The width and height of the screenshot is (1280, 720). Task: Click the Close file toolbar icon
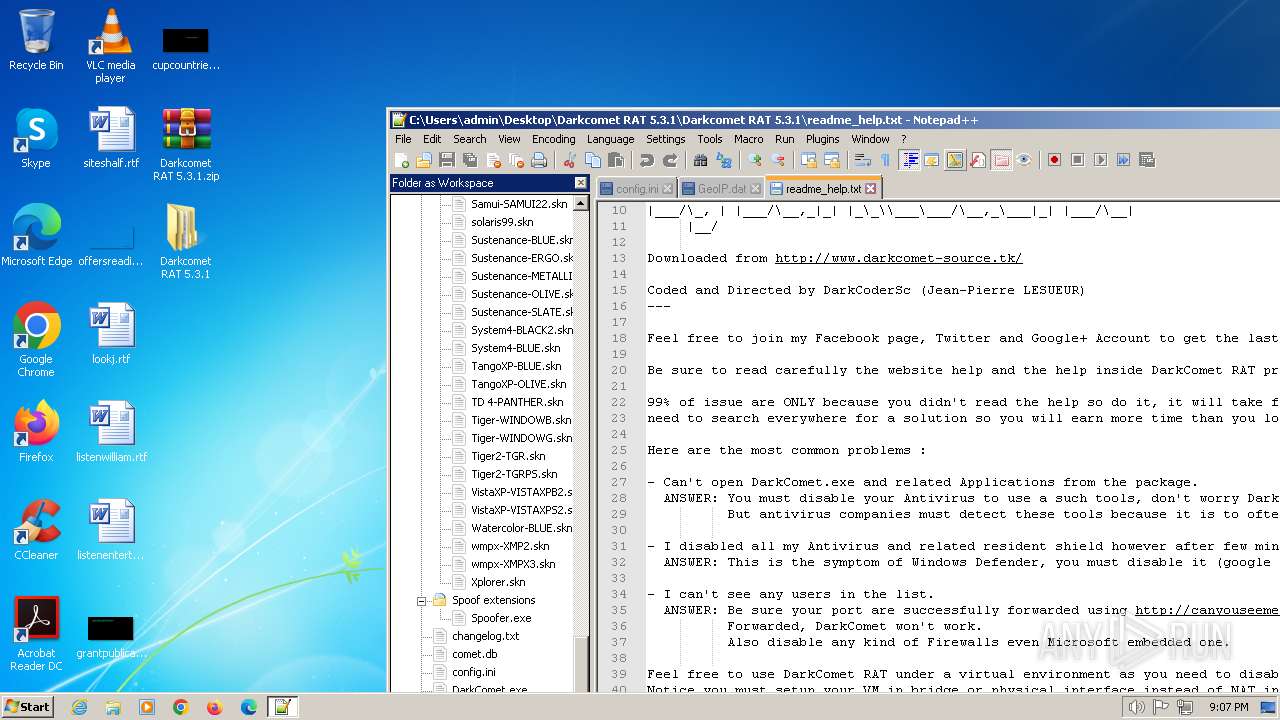pos(493,160)
